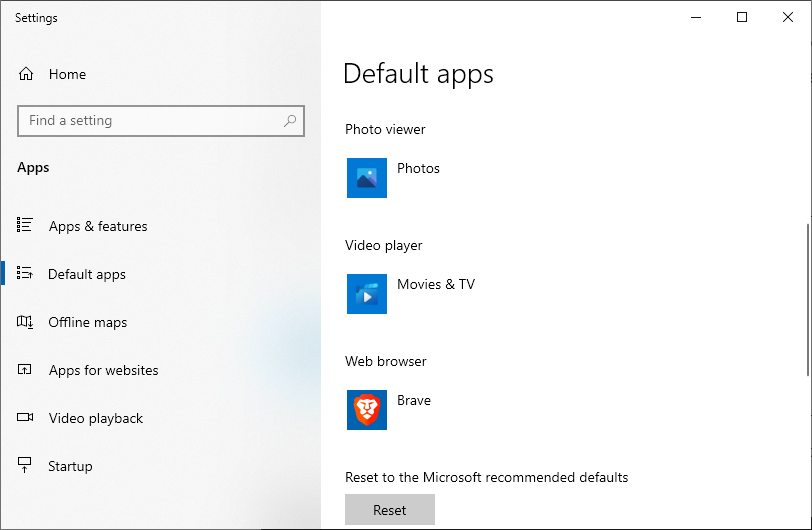Pick the Photos text label to change viewer
812x530 pixels.
(418, 168)
